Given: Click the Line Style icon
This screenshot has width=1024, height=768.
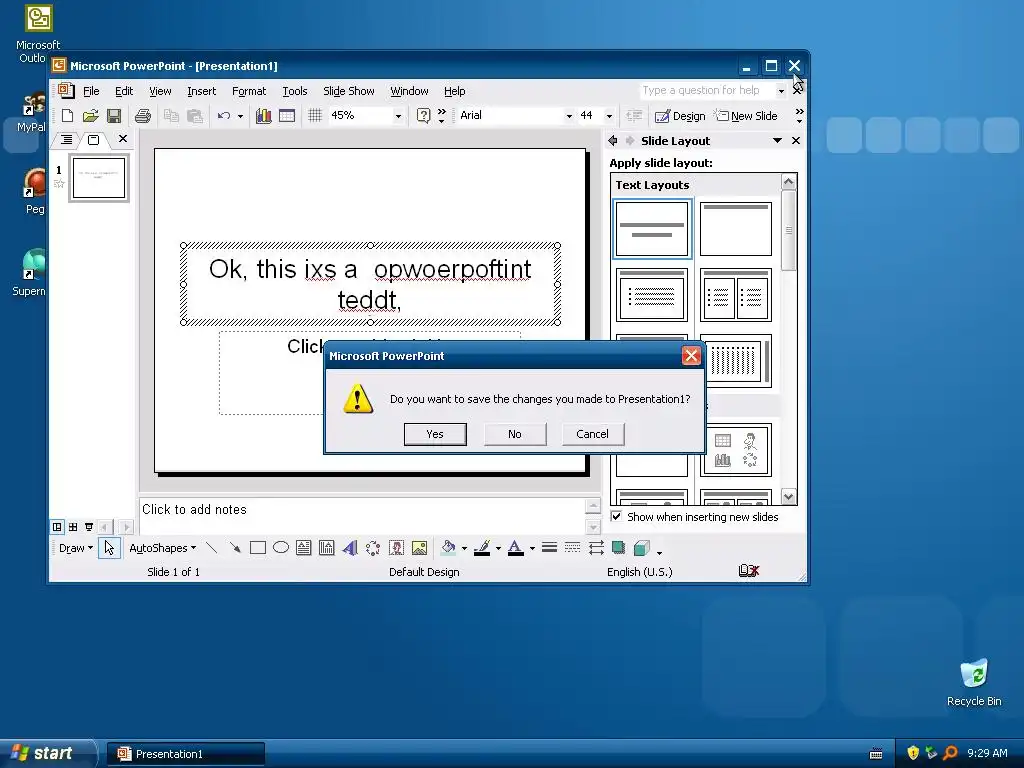Looking at the screenshot, I should pyautogui.click(x=549, y=547).
